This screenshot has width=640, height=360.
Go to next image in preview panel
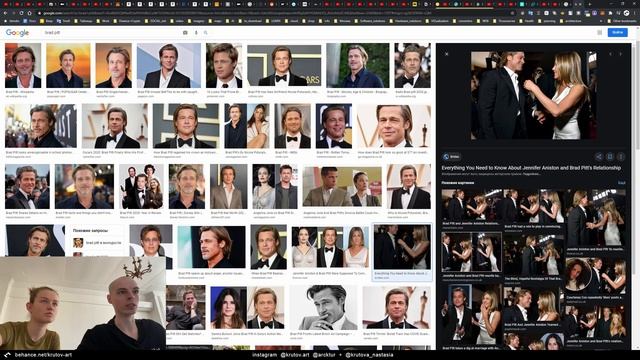tap(621, 54)
